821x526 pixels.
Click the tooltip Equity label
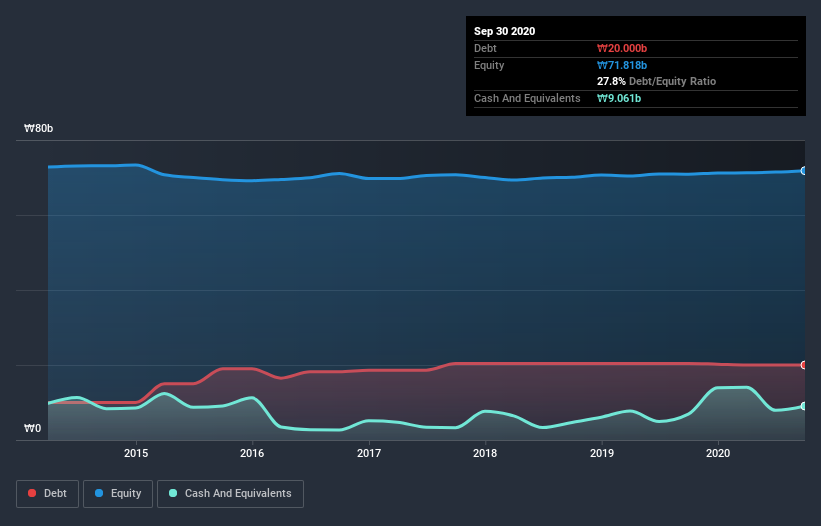[489, 65]
